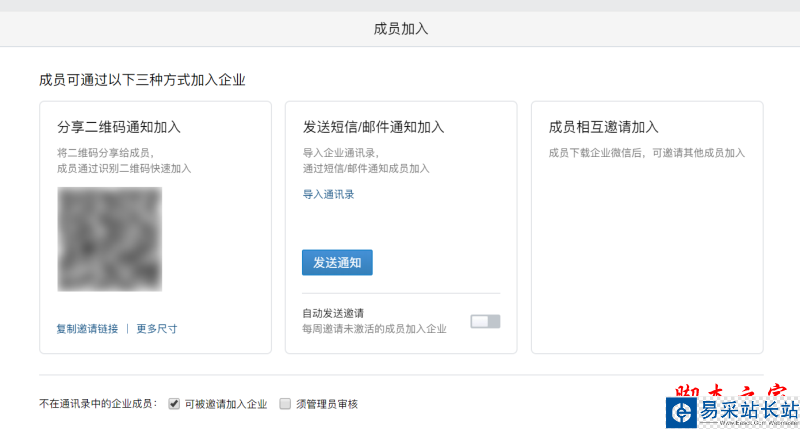Viewport: 800px width, 429px height.
Task: Click the 成员下载企业微信后 description text
Action: (647, 153)
